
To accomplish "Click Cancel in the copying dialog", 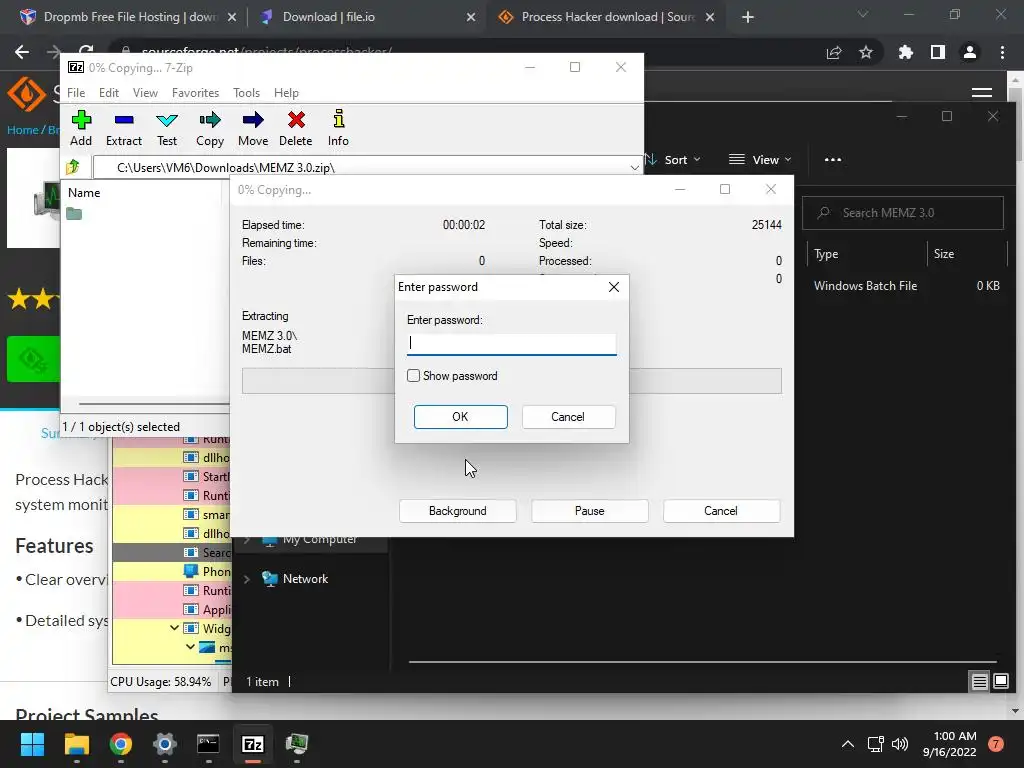I will tap(721, 511).
